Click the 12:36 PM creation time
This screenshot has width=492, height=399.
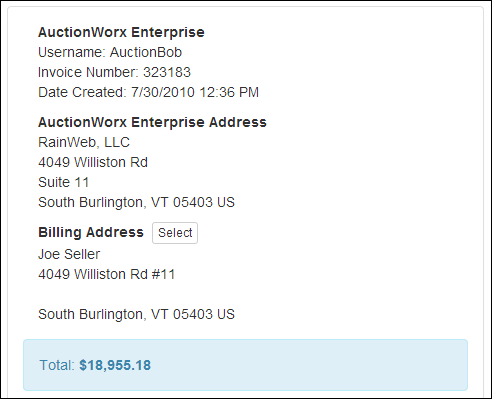pyautogui.click(x=229, y=92)
